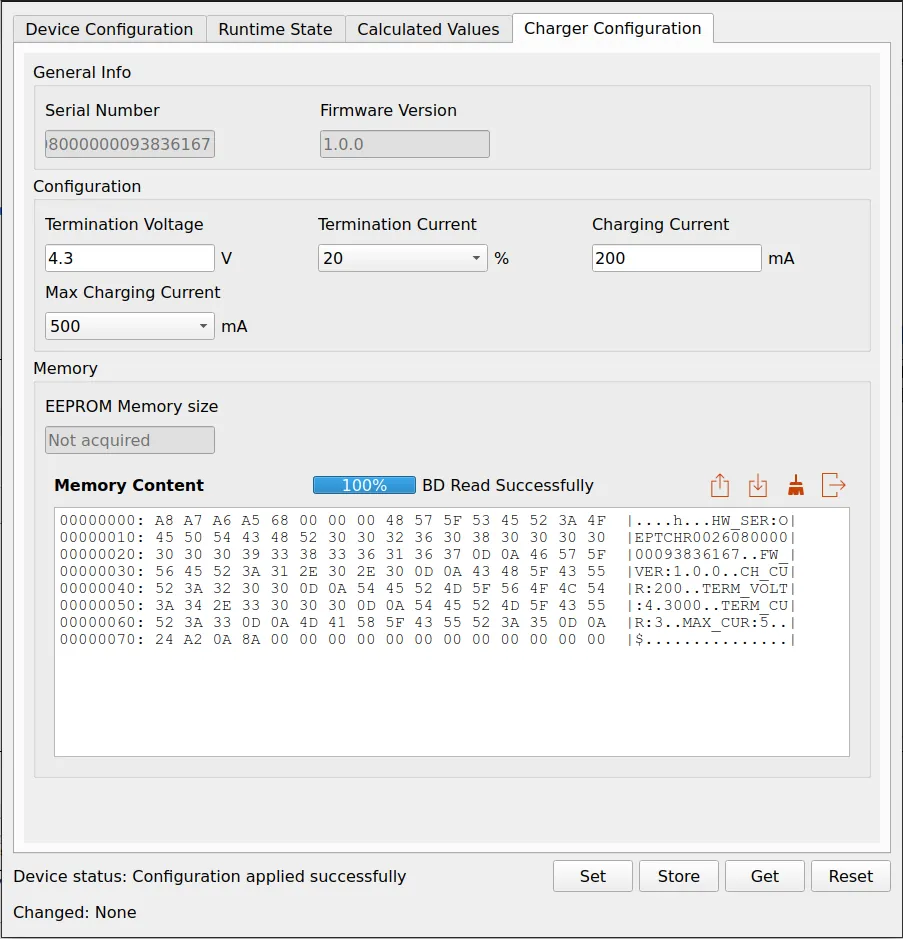Viewport: 903px width, 939px height.
Task: Click the Get button
Action: [765, 876]
